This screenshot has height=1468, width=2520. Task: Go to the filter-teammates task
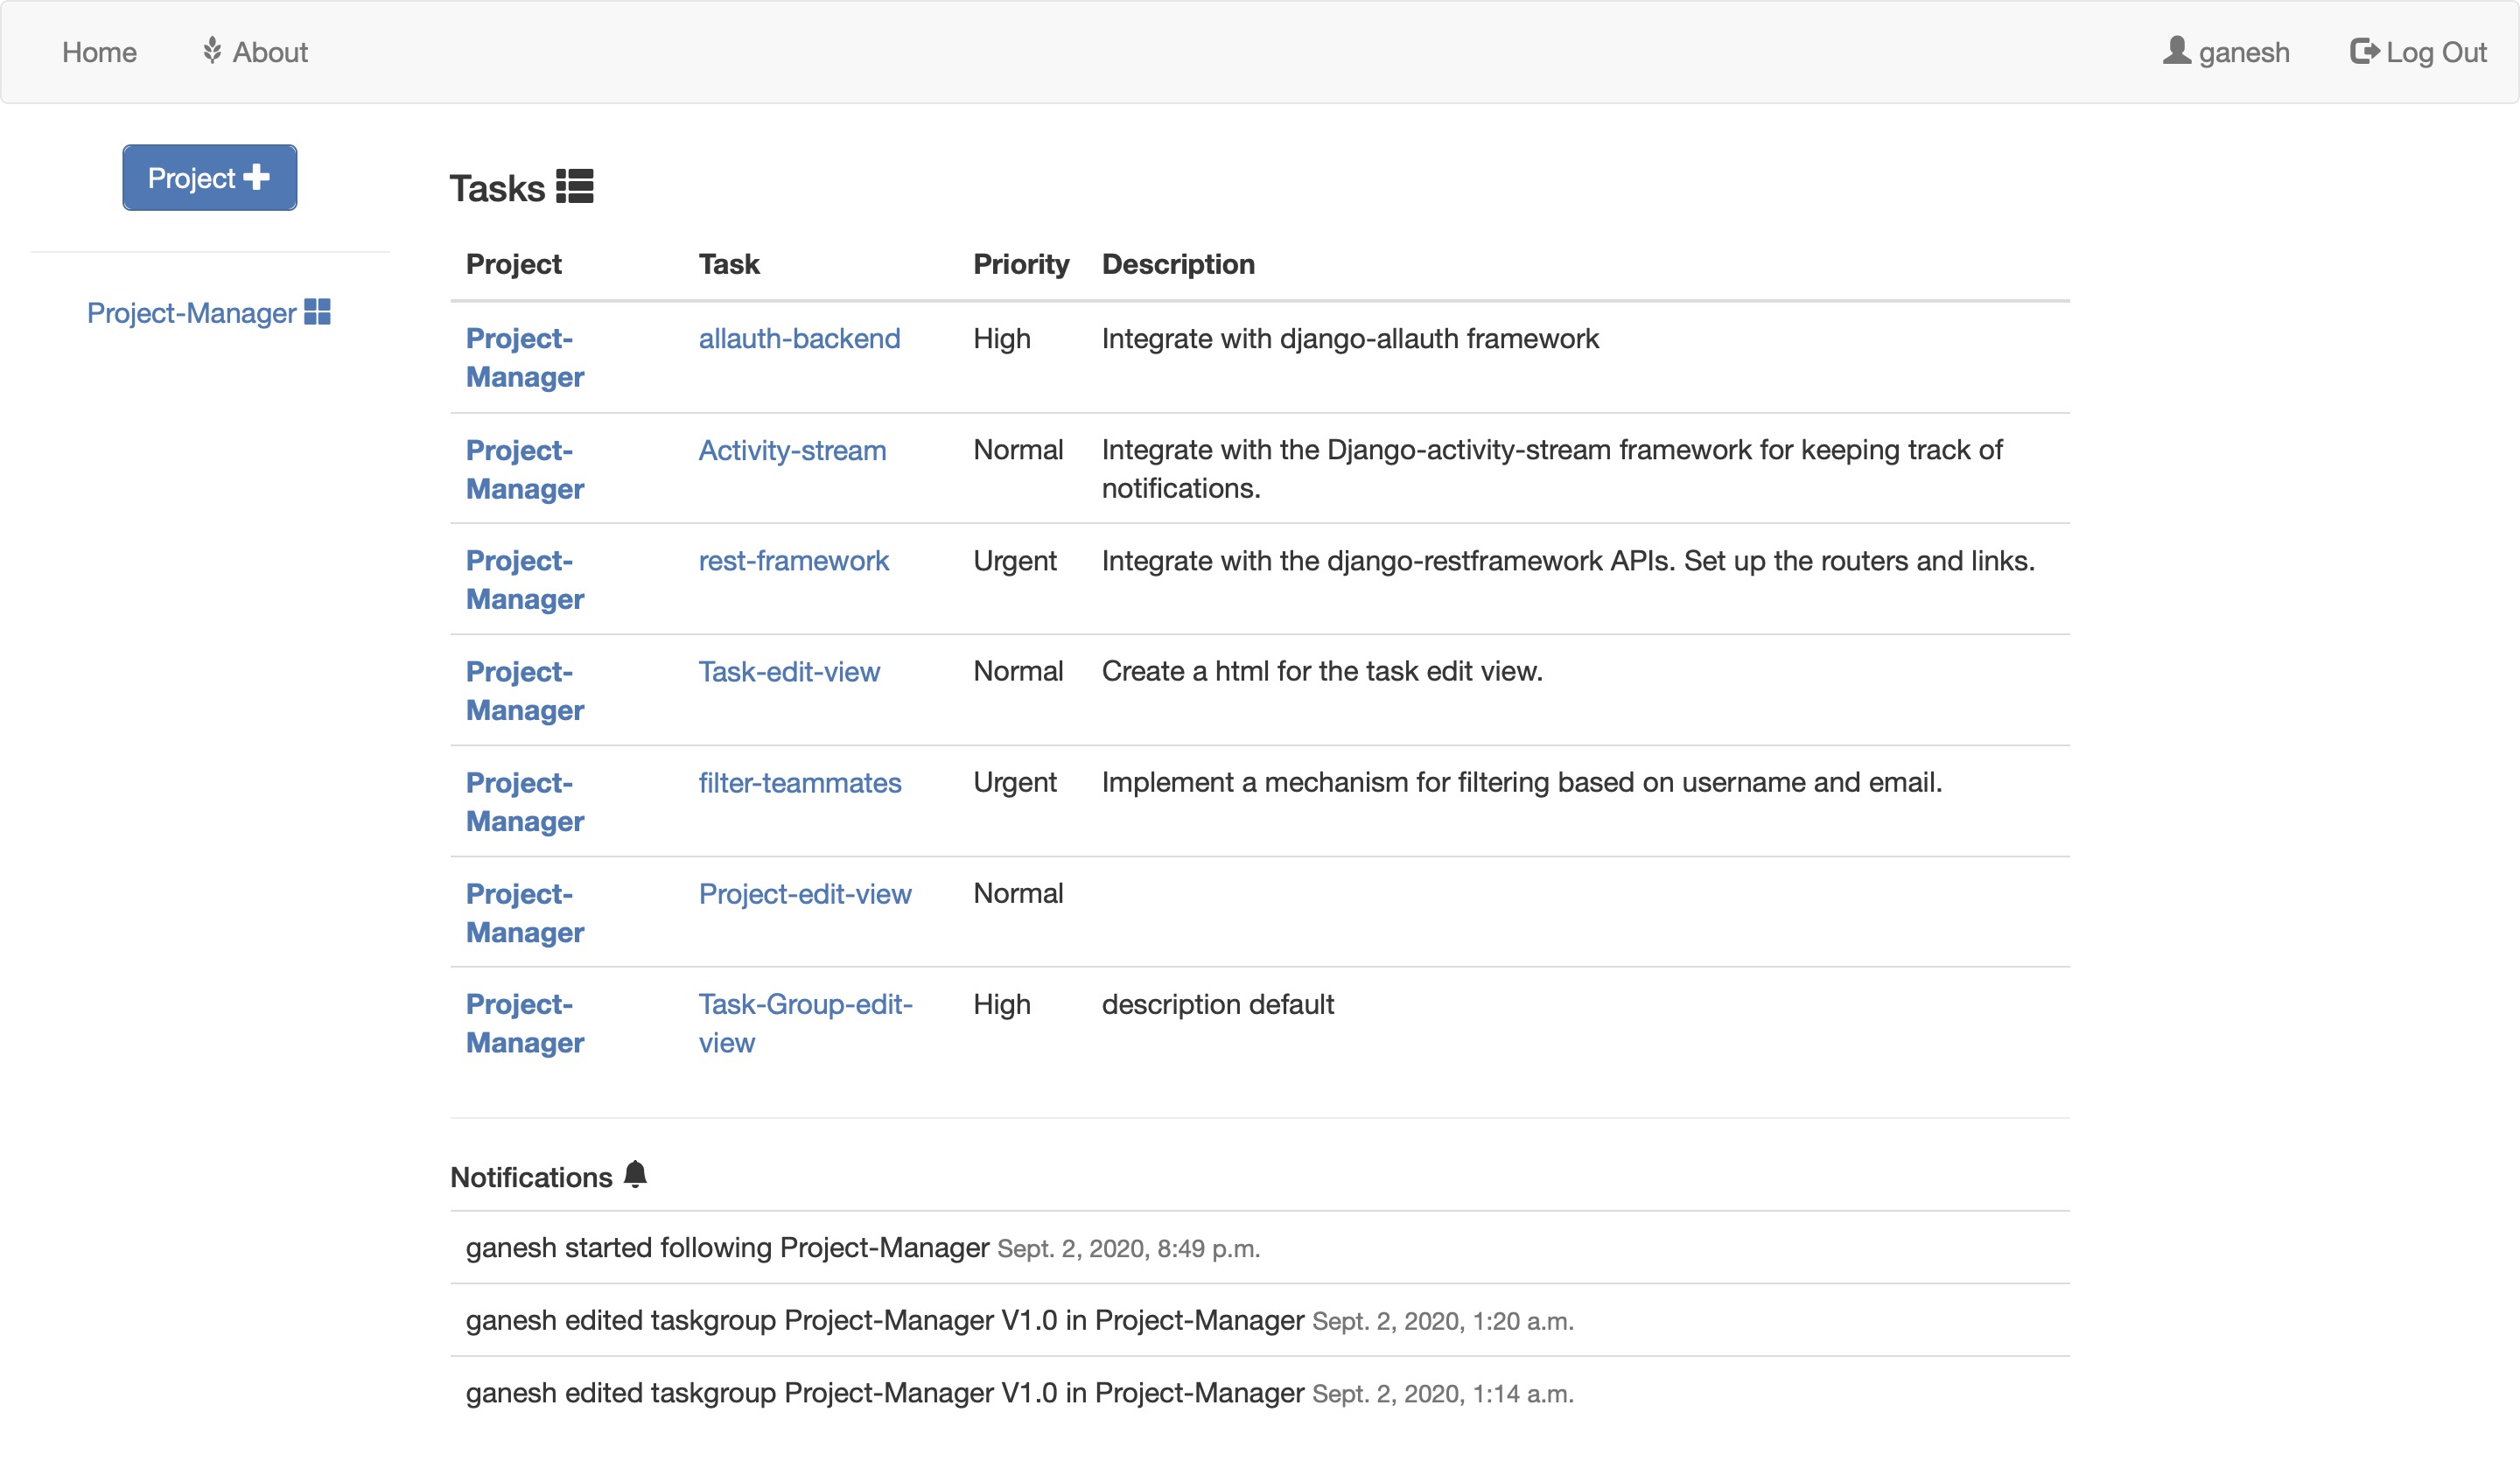click(x=799, y=783)
